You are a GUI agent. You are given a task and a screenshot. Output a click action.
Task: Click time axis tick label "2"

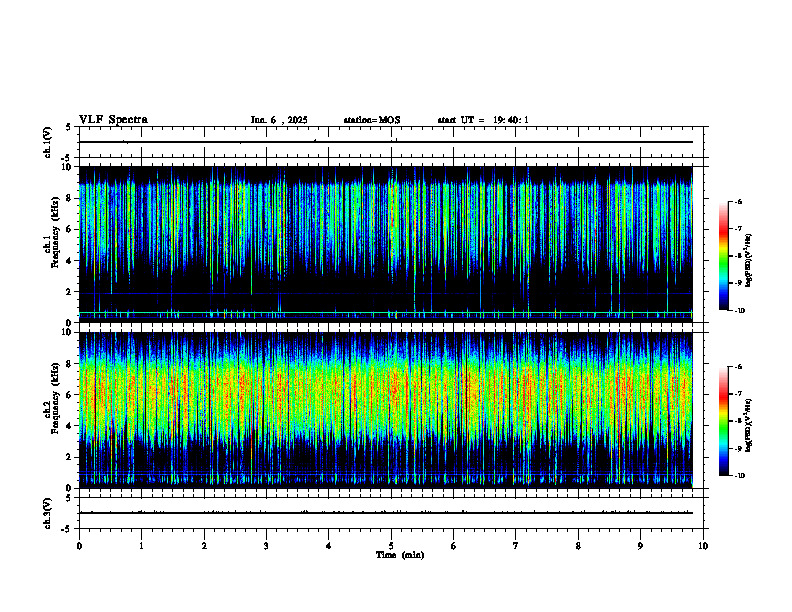[x=204, y=546]
